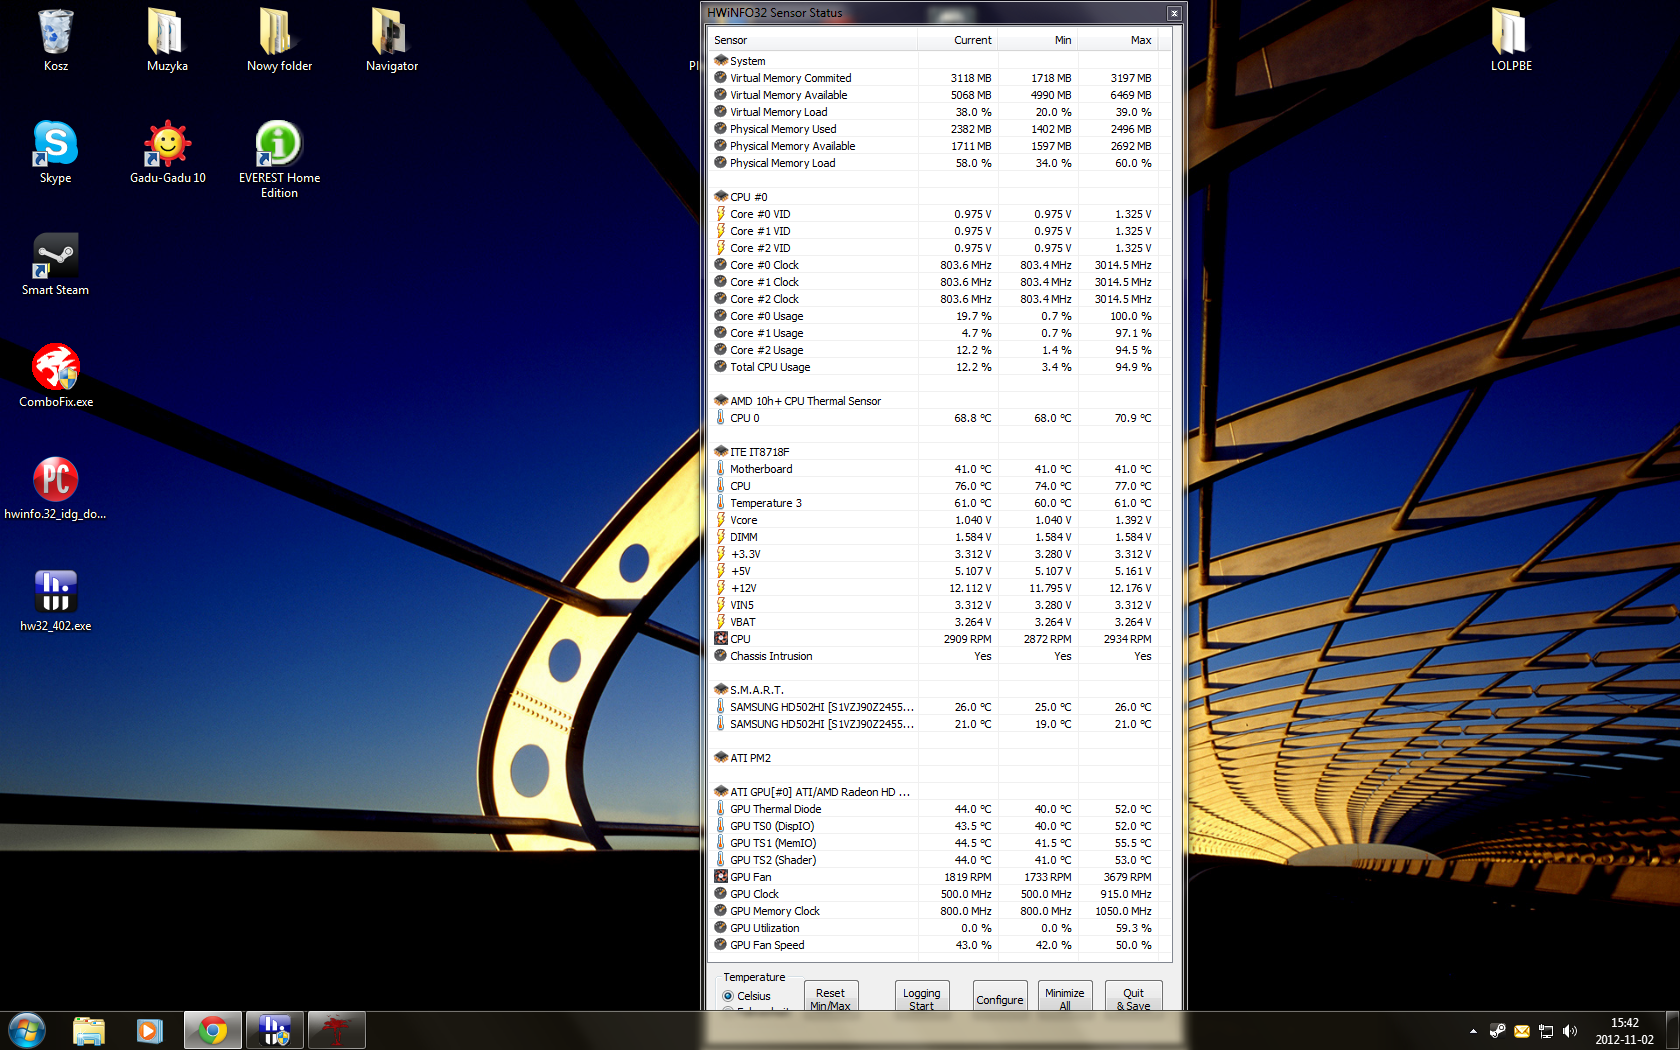
Task: Click the Max column header
Action: click(x=1117, y=40)
